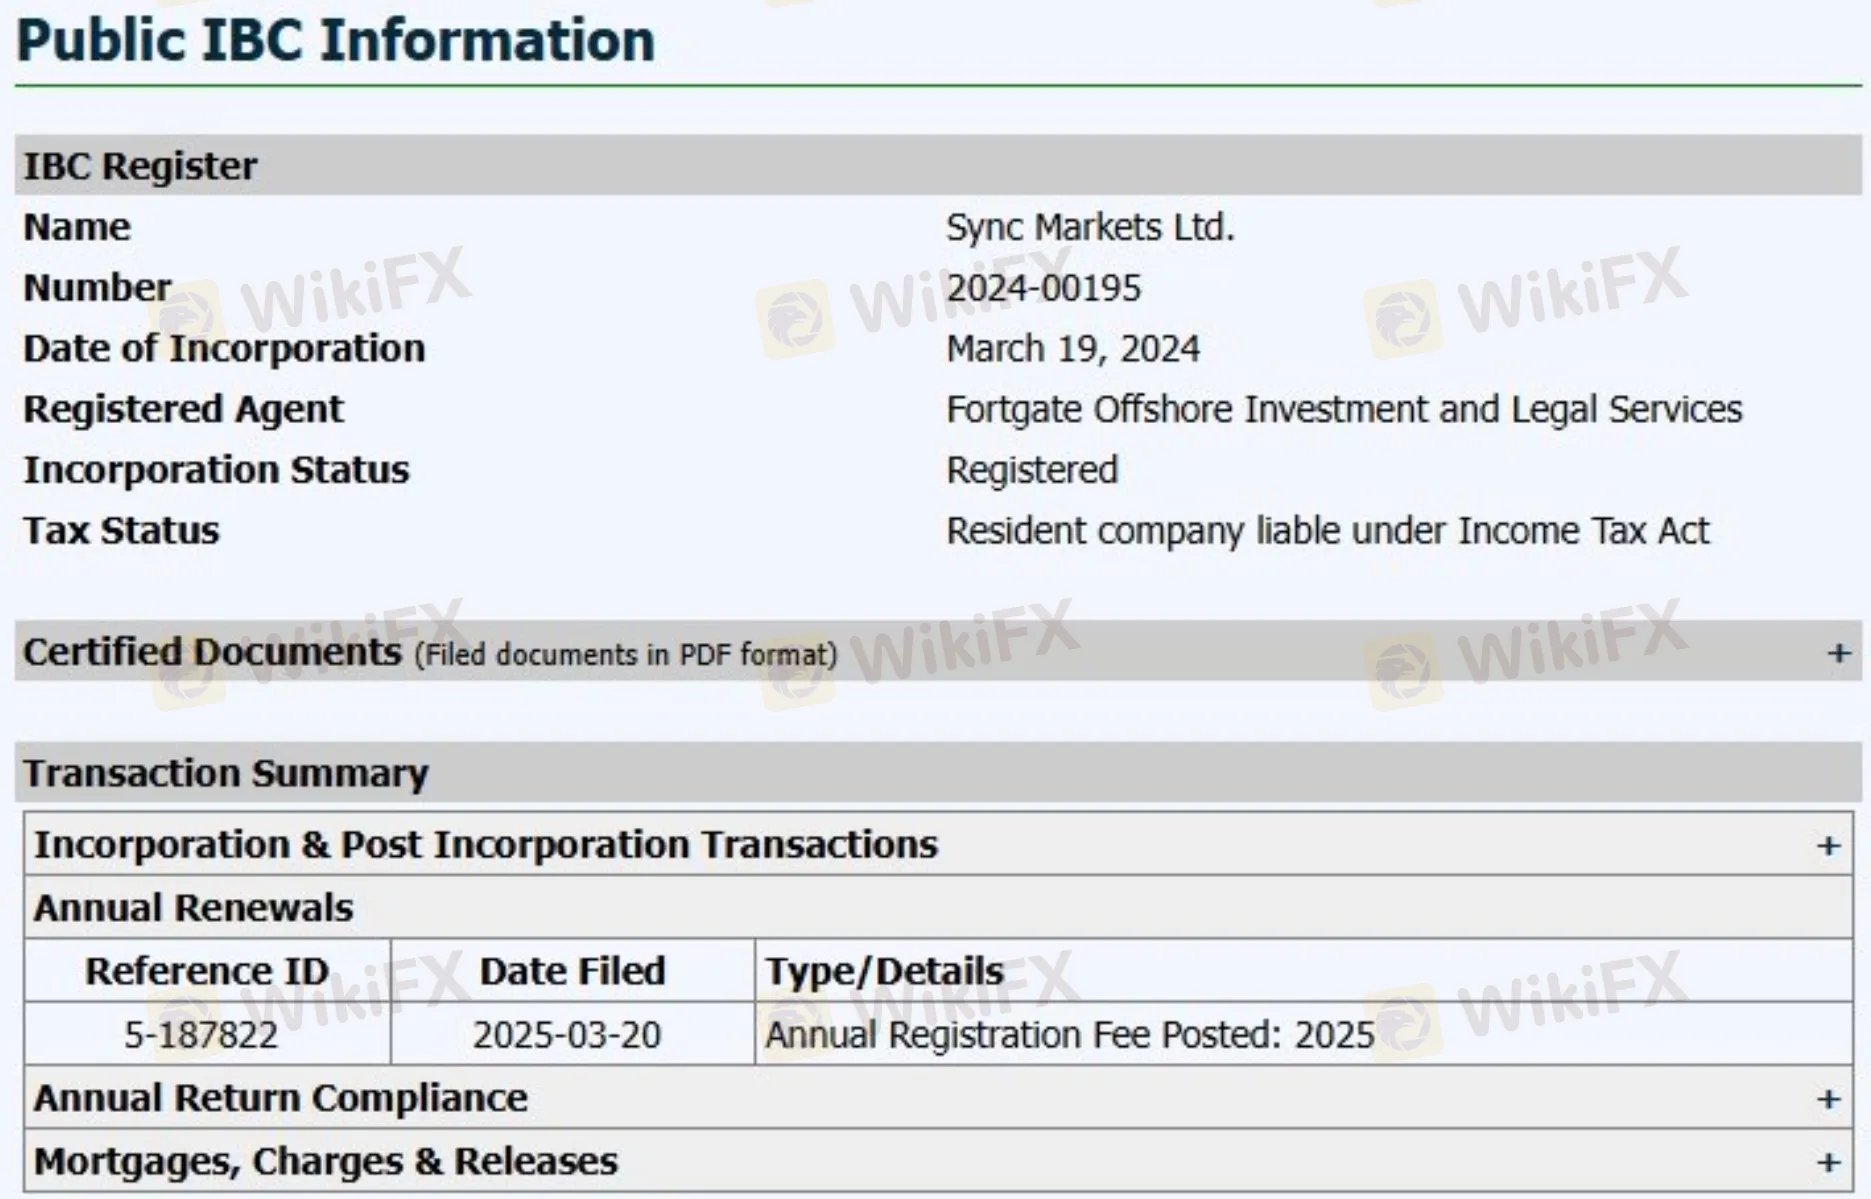The height and width of the screenshot is (1199, 1871).
Task: Click the Mortgages, Charges & Releases label
Action: (x=325, y=1161)
